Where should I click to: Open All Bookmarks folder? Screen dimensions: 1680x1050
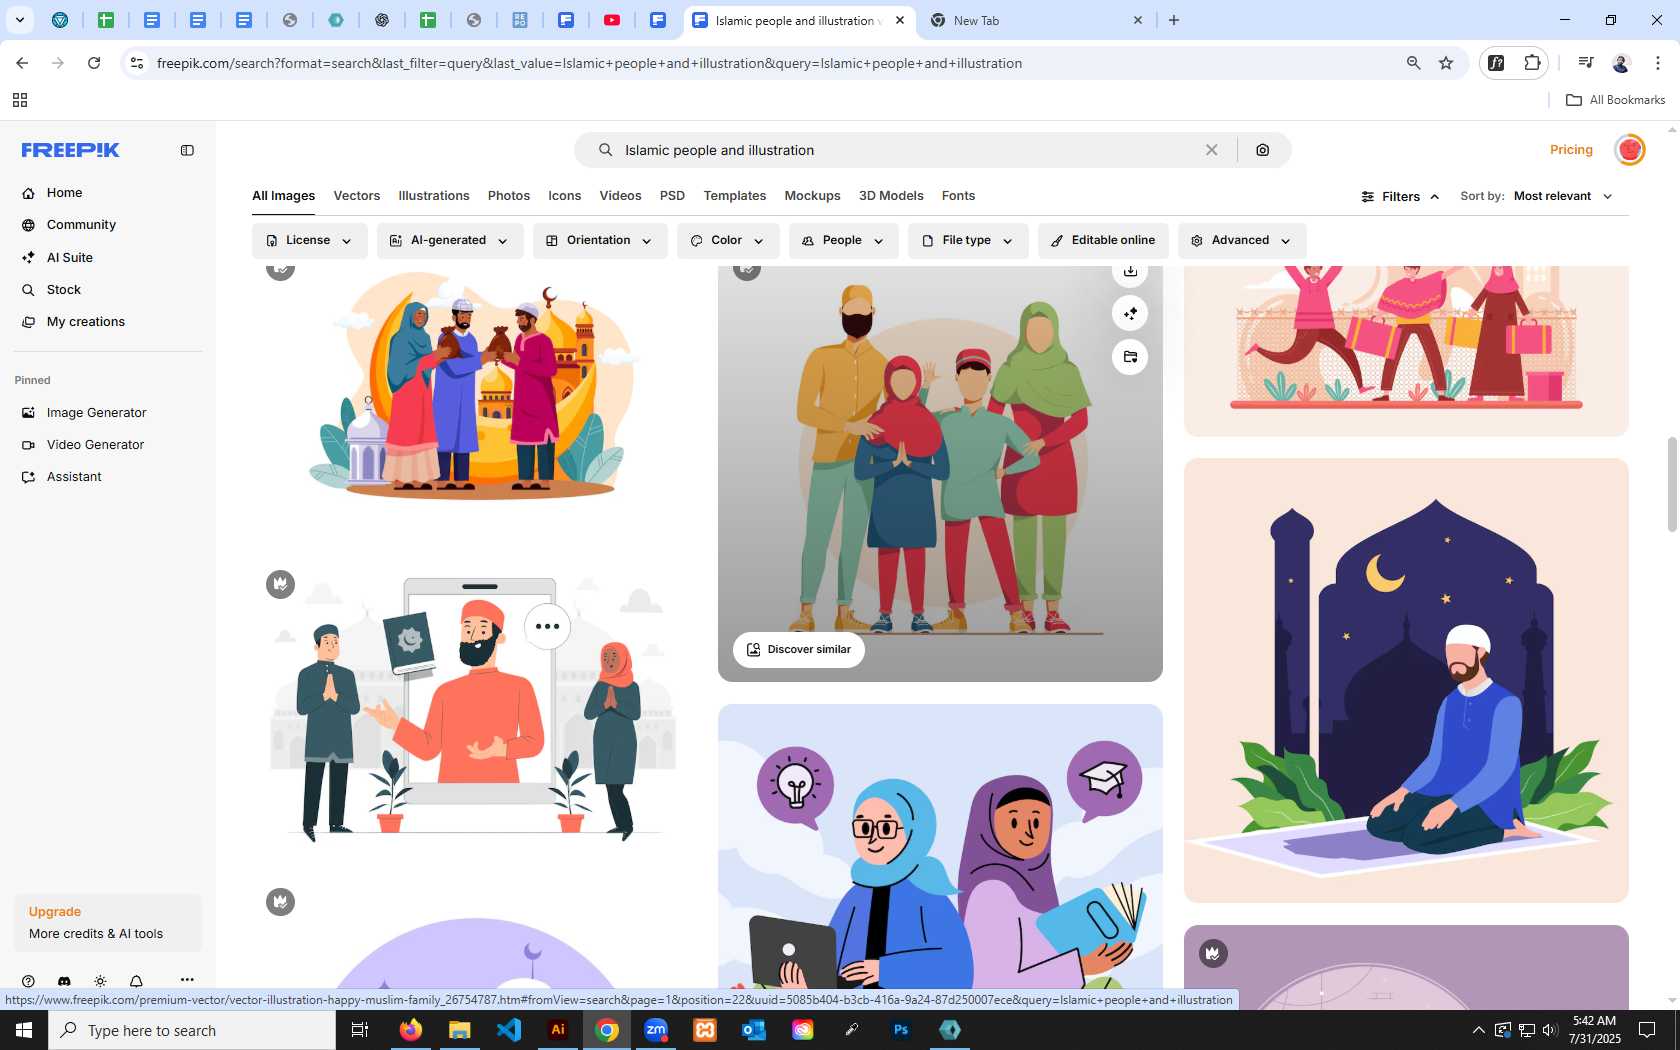(1615, 100)
